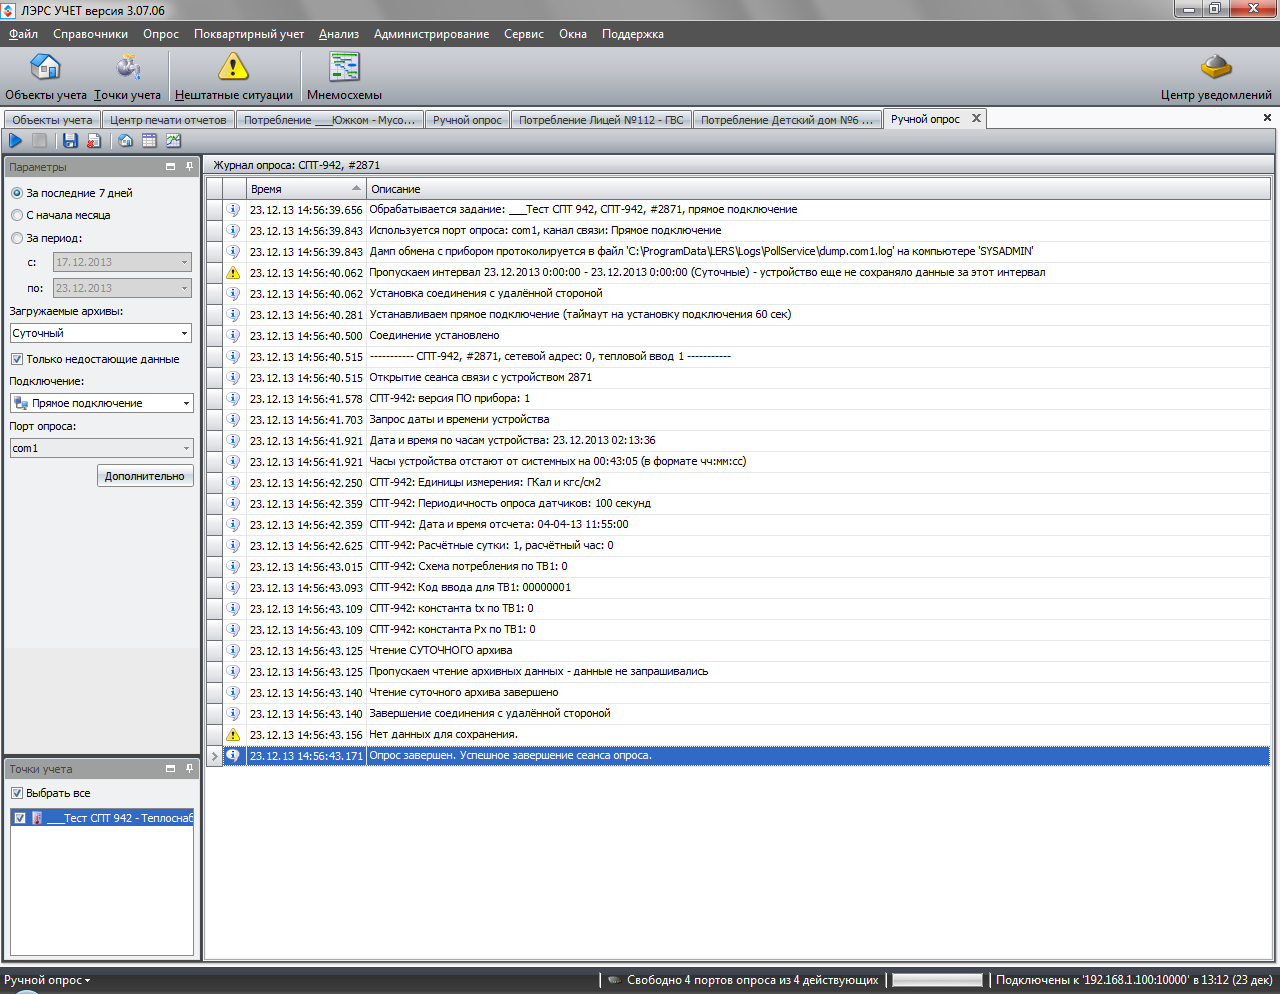Image resolution: width=1280 pixels, height=994 pixels.
Task: Click the Дополнительно button
Action: 145,476
